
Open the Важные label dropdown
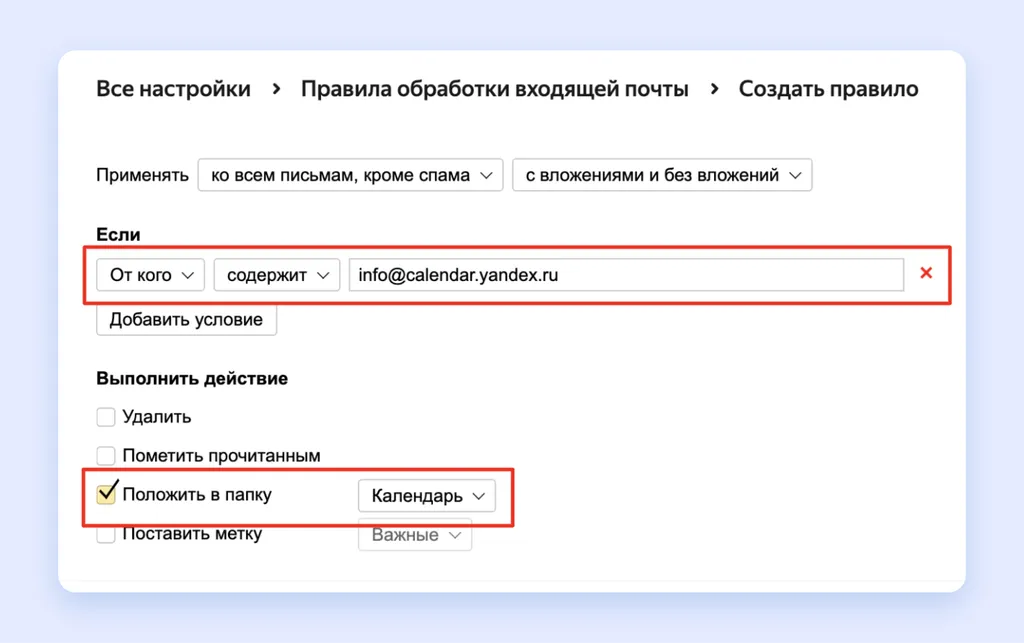pos(415,535)
